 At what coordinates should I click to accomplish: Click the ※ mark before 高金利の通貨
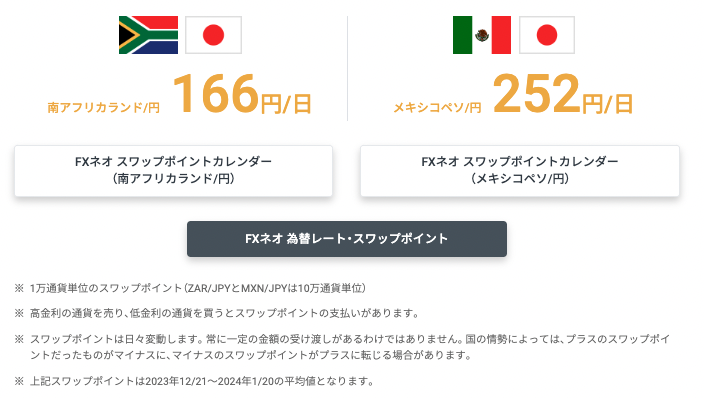click(19, 313)
